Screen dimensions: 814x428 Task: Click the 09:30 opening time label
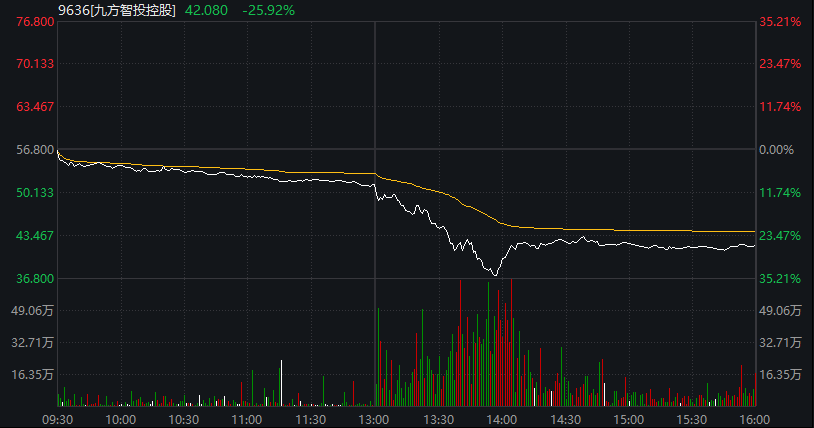[57, 418]
